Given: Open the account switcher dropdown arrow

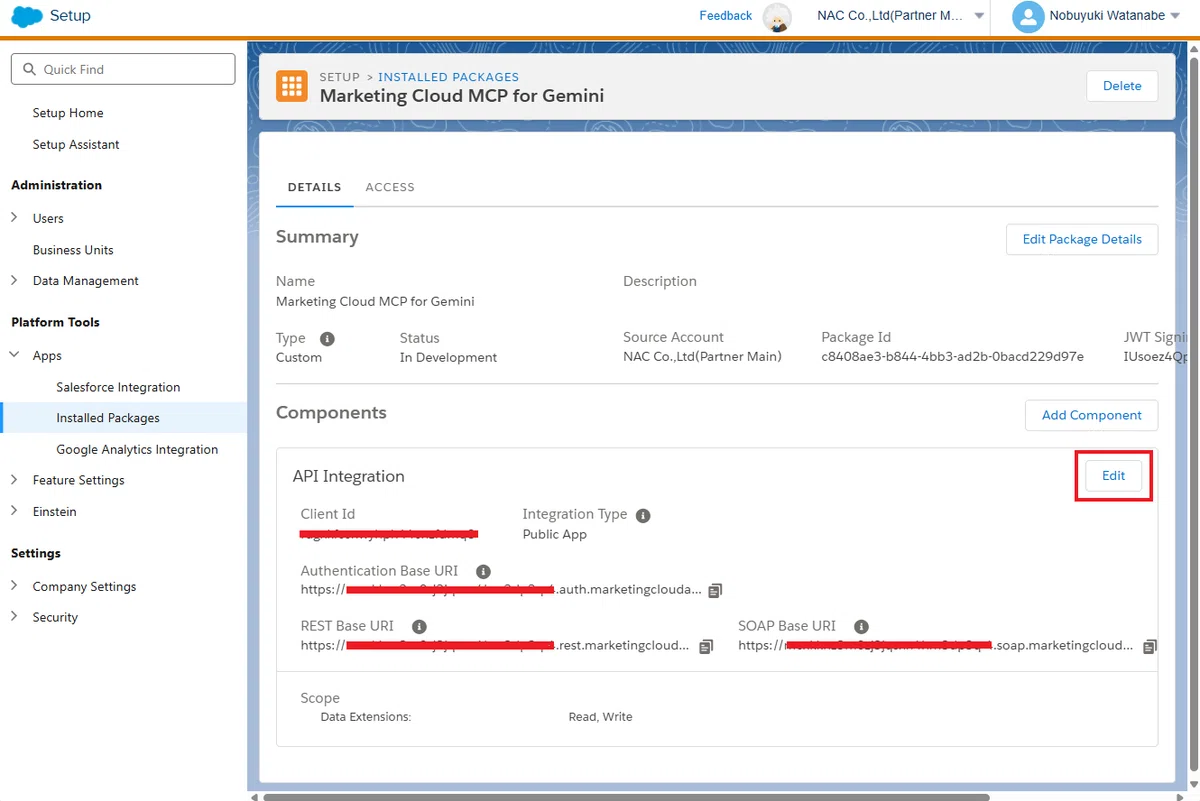Looking at the screenshot, I should coord(979,16).
